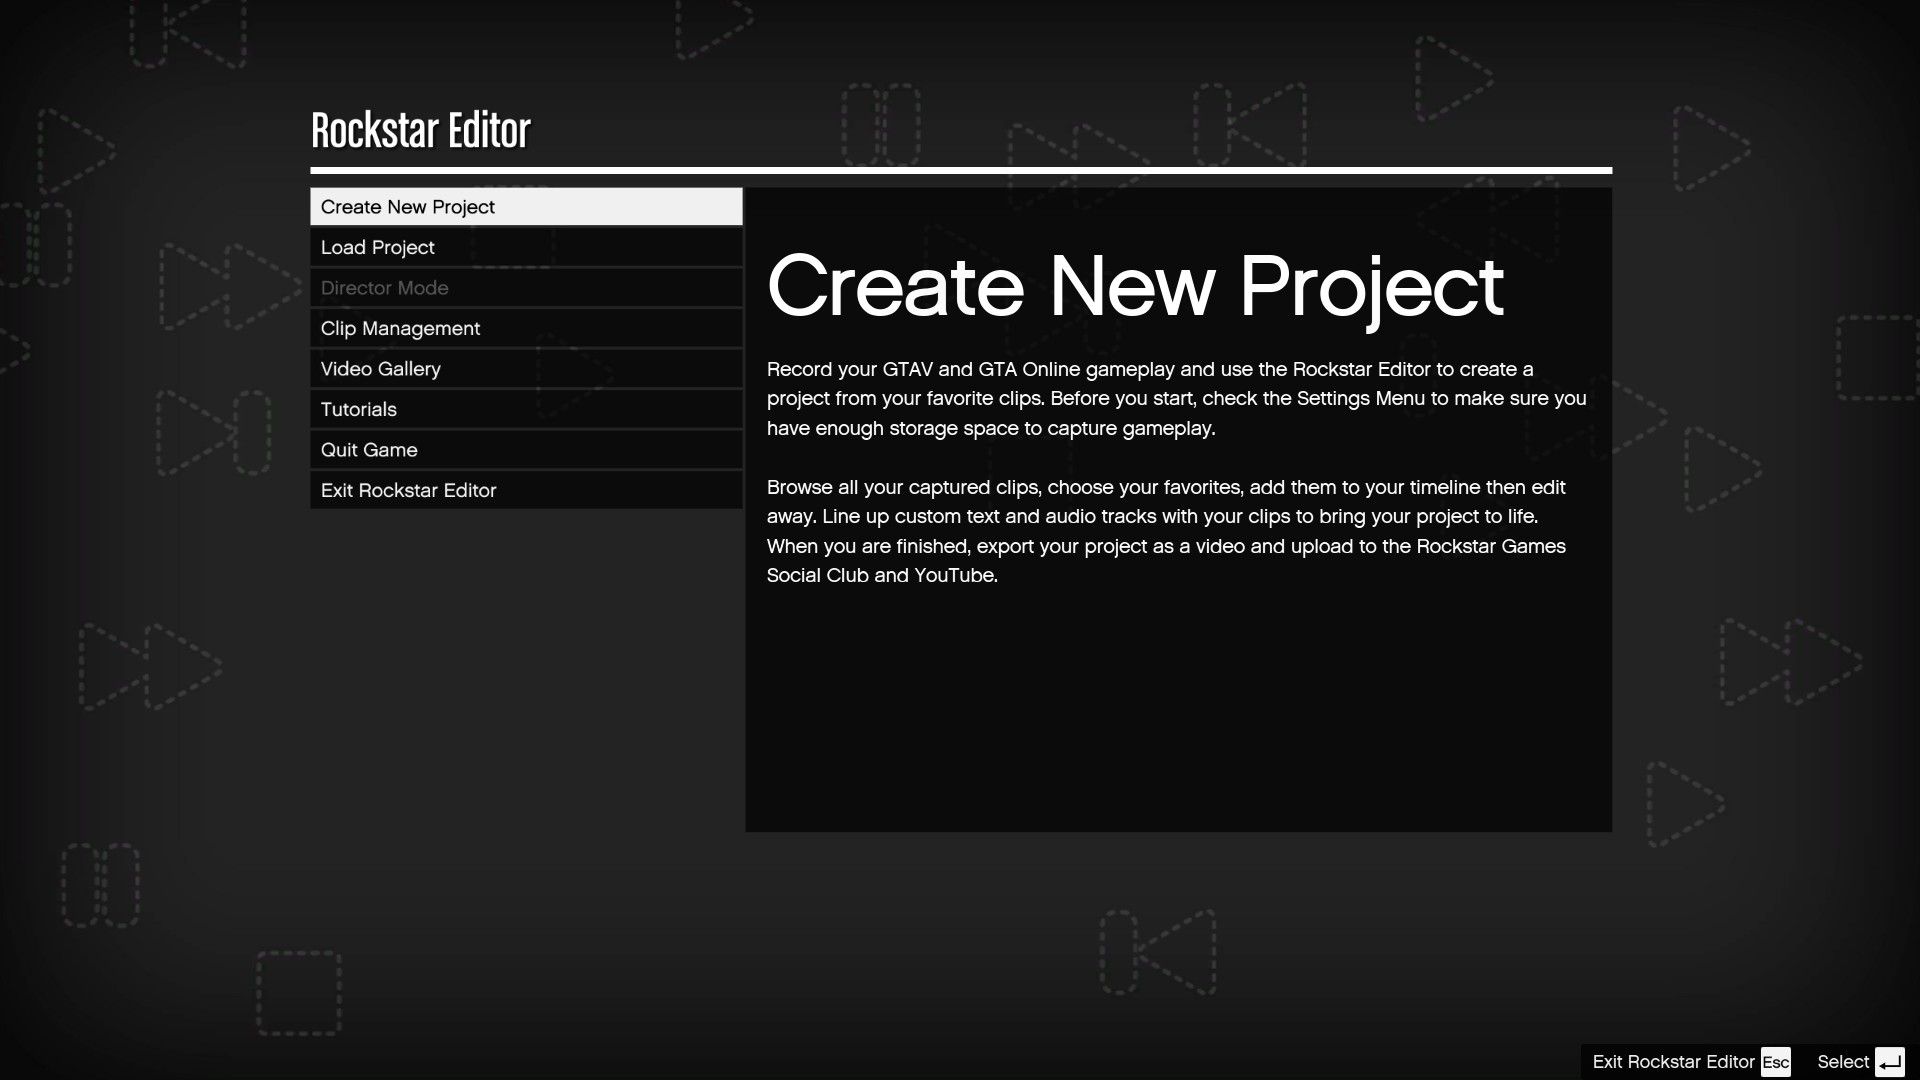Open the Load Project option
The width and height of the screenshot is (1920, 1080).
tap(526, 247)
